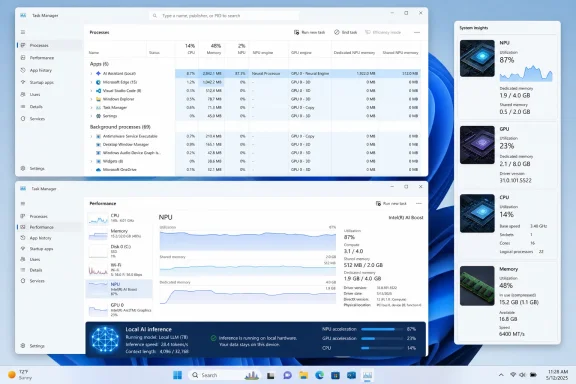Switch to Processes in bottom window sidebar

point(49,216)
